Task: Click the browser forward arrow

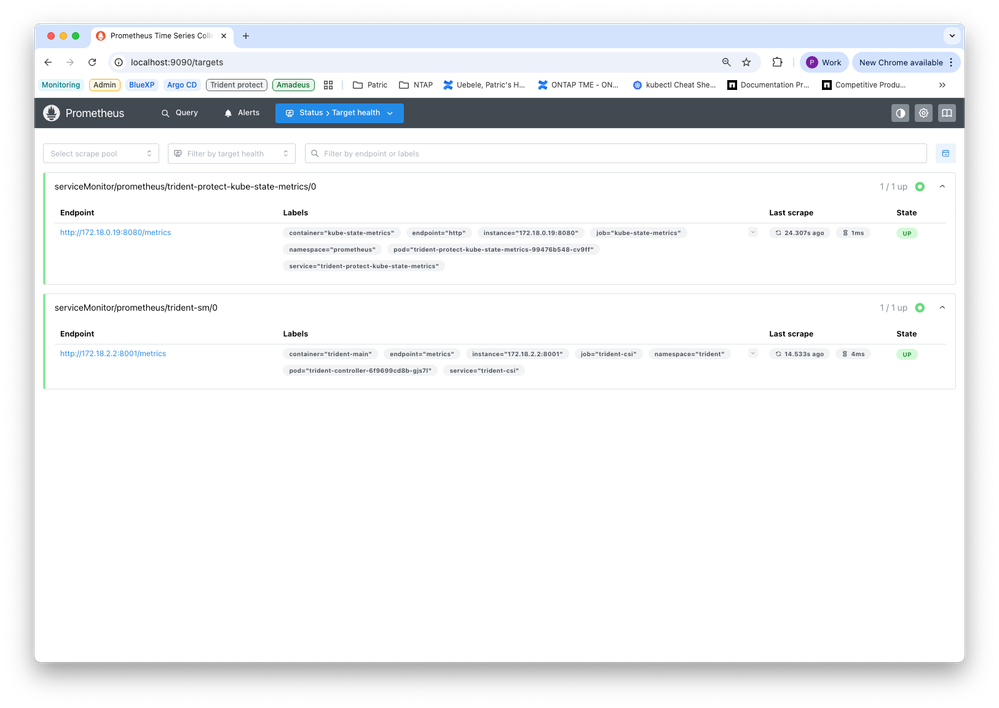Action: [x=70, y=62]
